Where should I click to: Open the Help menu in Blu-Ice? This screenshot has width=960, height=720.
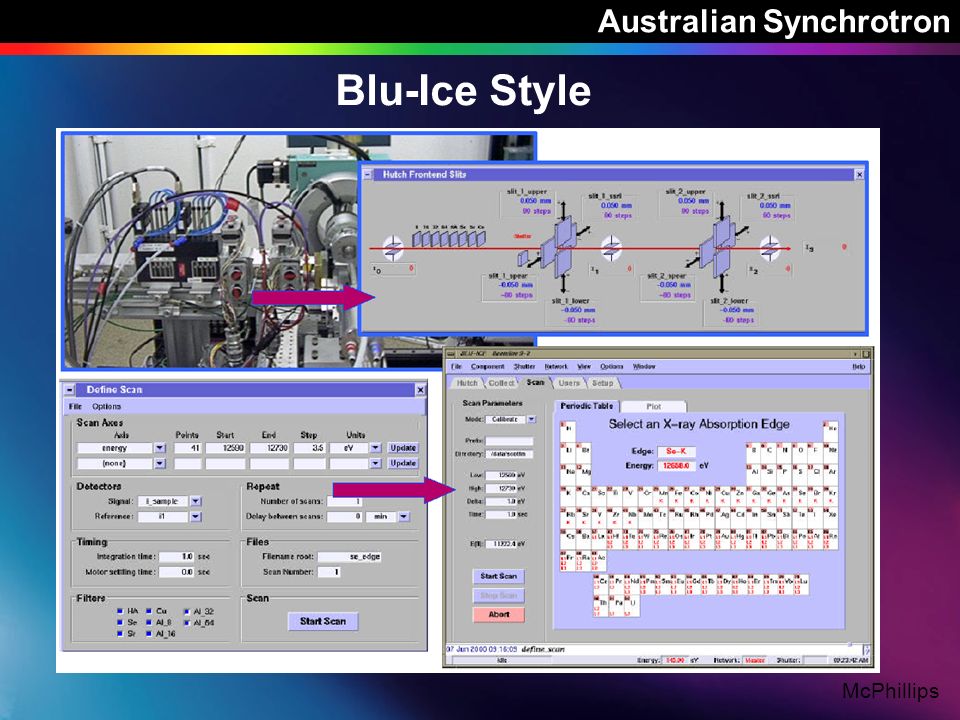tap(858, 366)
